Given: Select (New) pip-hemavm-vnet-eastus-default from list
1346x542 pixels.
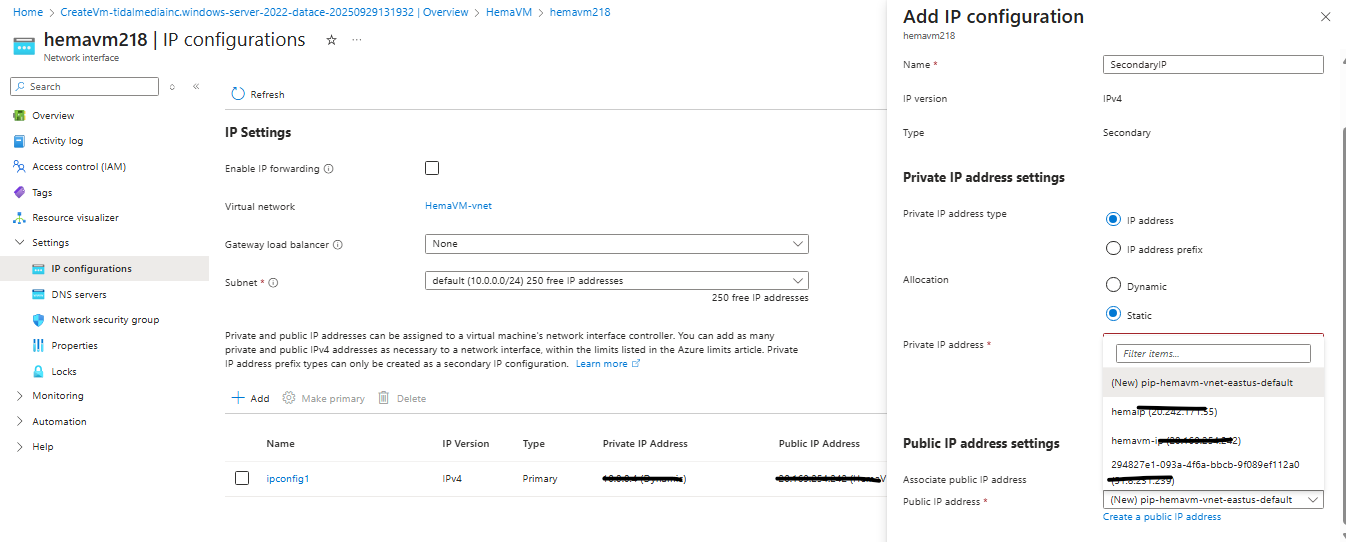Looking at the screenshot, I should pos(1213,383).
